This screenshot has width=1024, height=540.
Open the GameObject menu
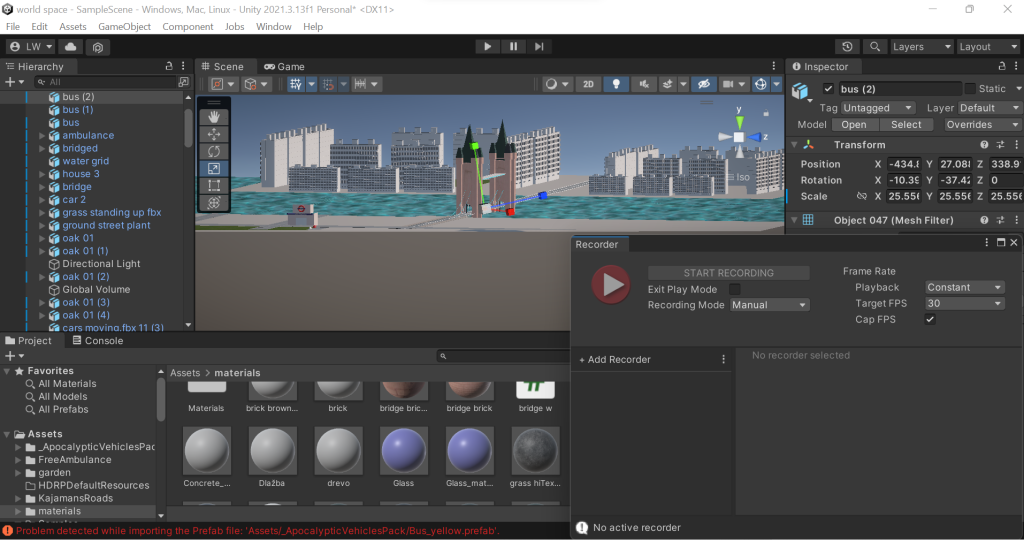pyautogui.click(x=124, y=27)
